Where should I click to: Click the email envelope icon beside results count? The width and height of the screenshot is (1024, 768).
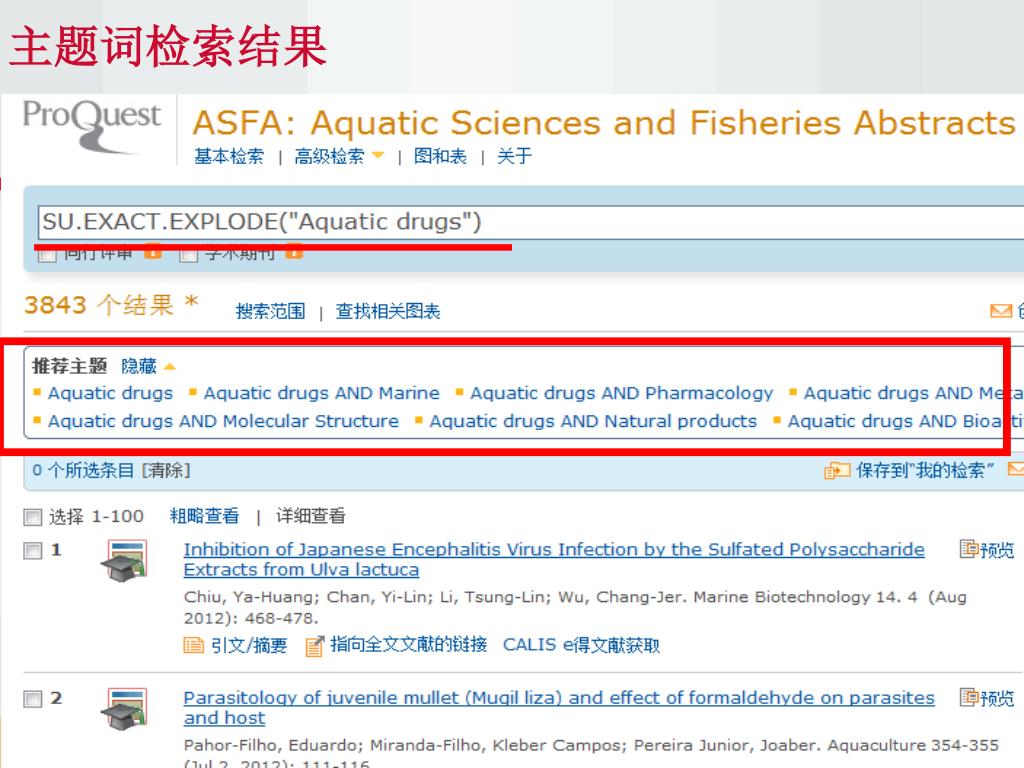[1001, 311]
